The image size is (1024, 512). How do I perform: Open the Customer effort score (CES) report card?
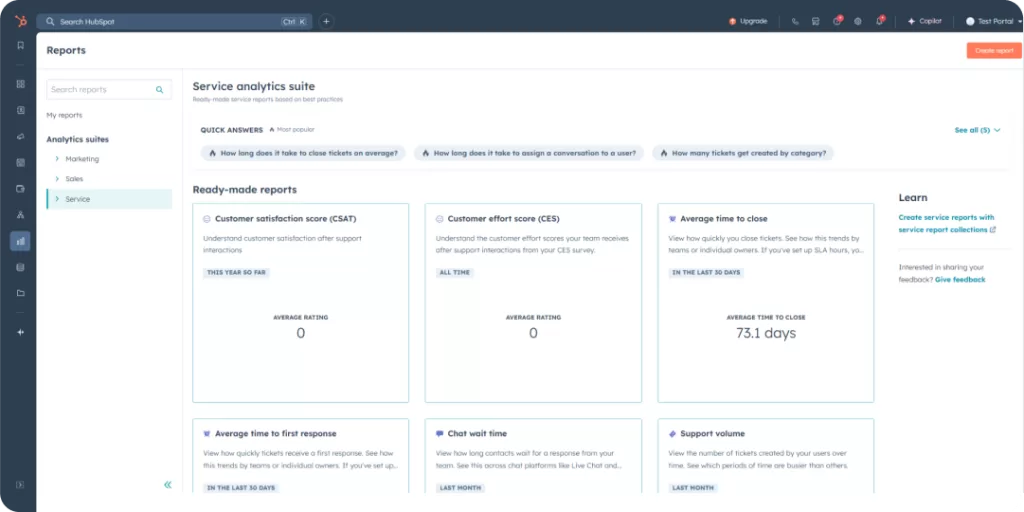coord(533,302)
